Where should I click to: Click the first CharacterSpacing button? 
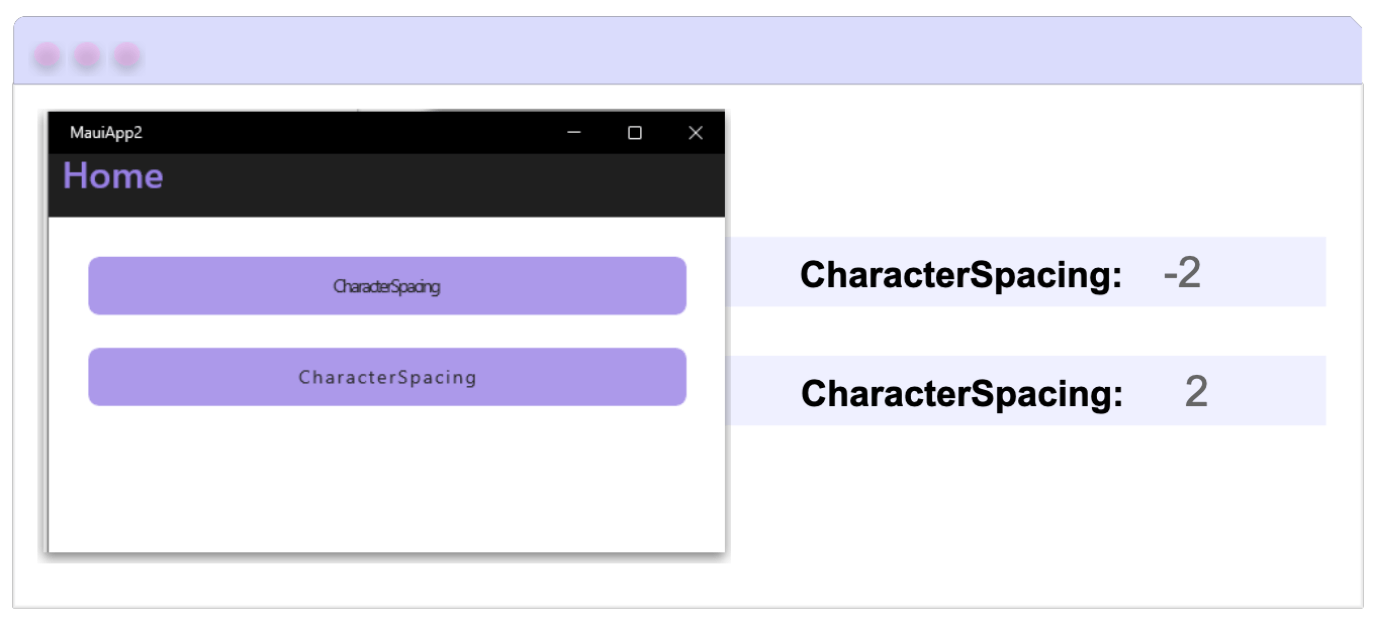tap(388, 285)
